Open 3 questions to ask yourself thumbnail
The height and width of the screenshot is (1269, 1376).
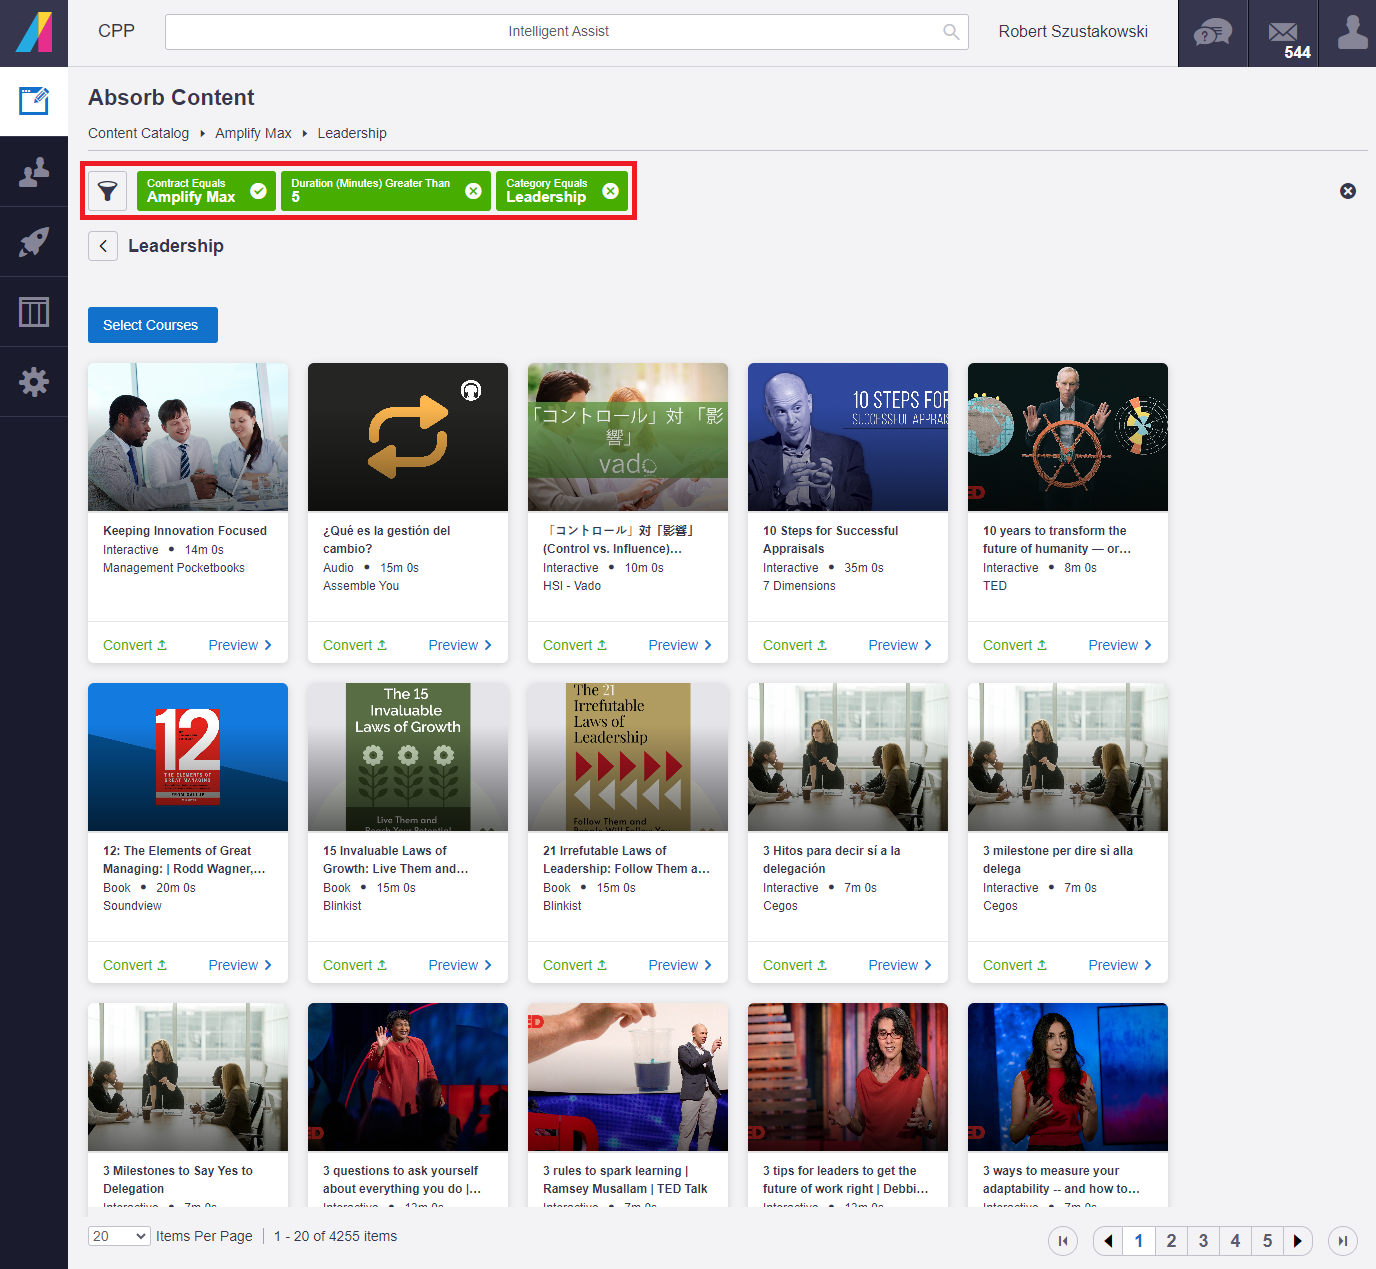tap(408, 1077)
